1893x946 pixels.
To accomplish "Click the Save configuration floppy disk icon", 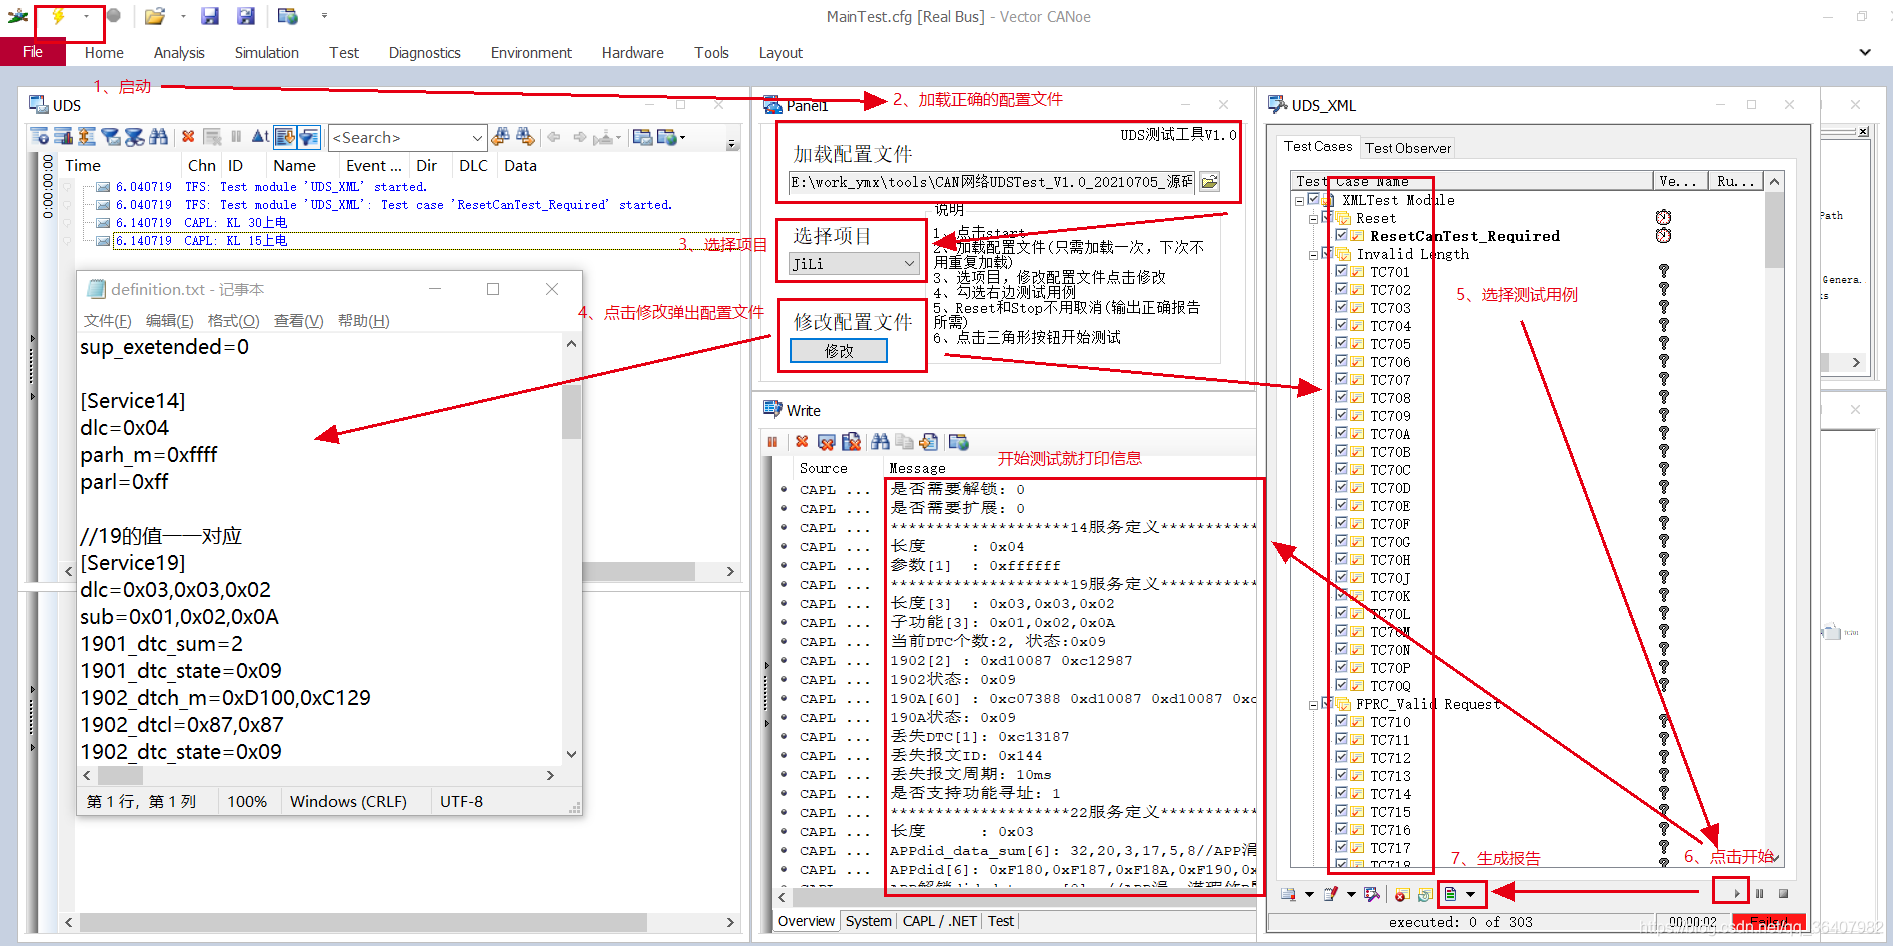I will (209, 16).
